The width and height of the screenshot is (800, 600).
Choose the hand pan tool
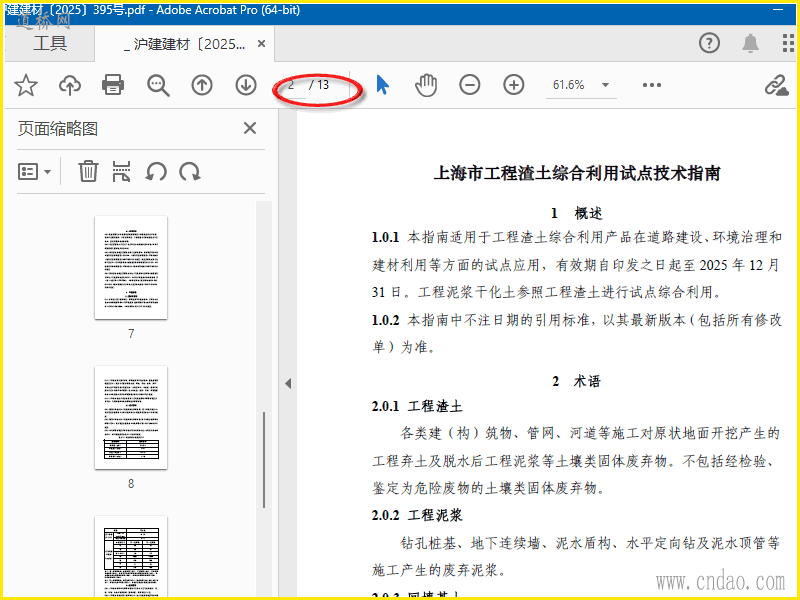pos(426,85)
